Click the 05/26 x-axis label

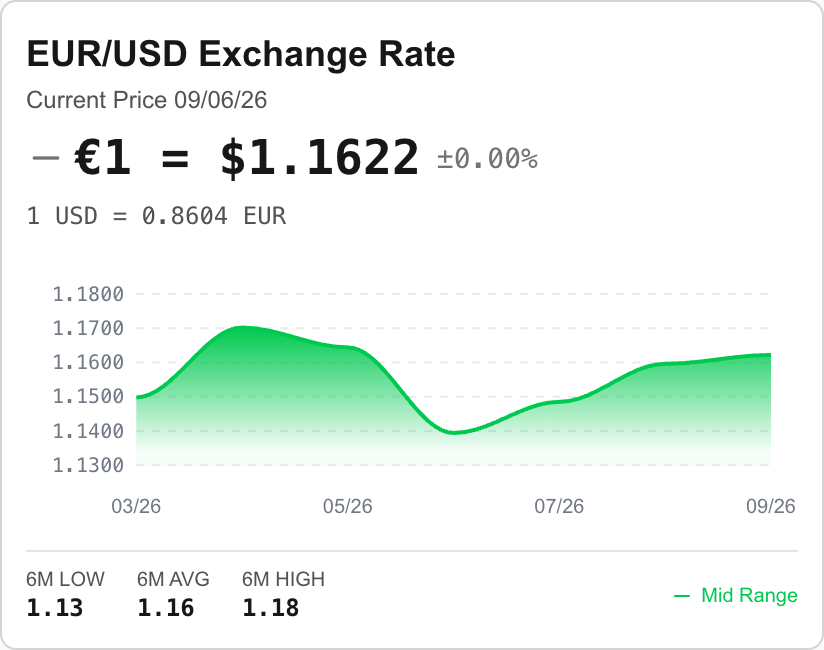click(347, 506)
